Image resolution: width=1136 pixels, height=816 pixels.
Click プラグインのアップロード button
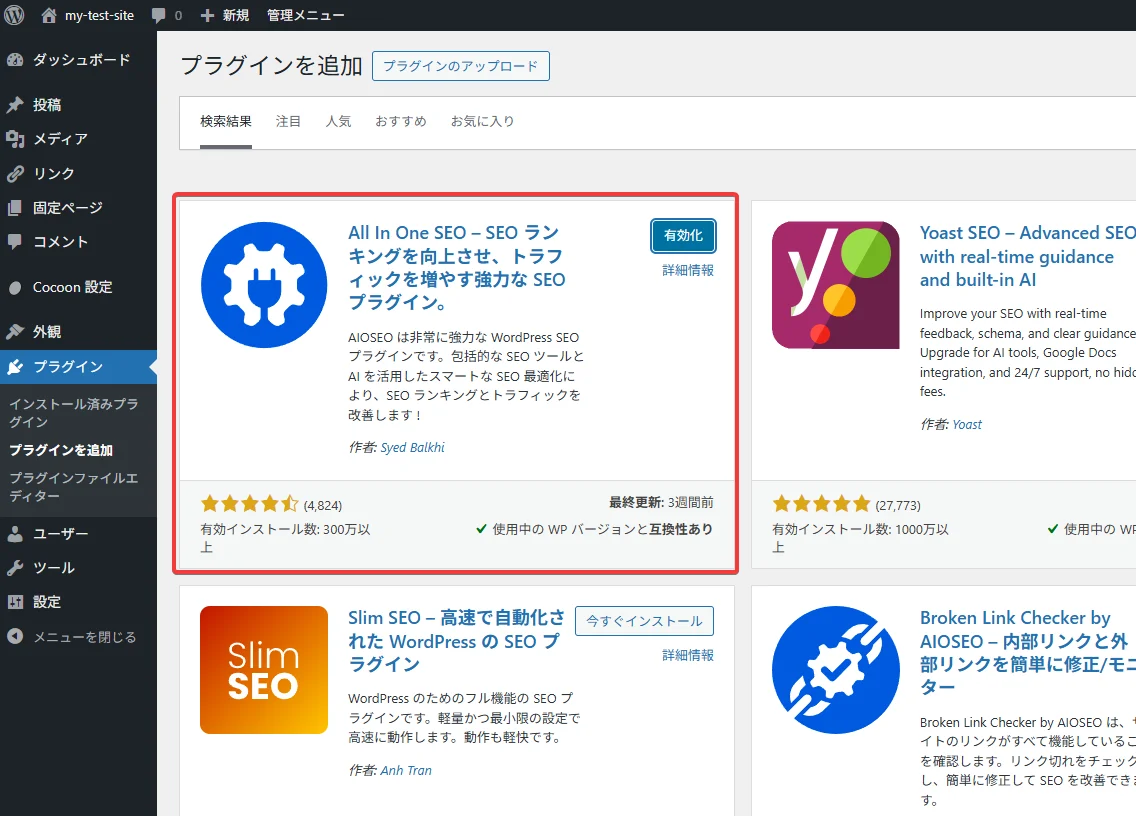[x=461, y=66]
